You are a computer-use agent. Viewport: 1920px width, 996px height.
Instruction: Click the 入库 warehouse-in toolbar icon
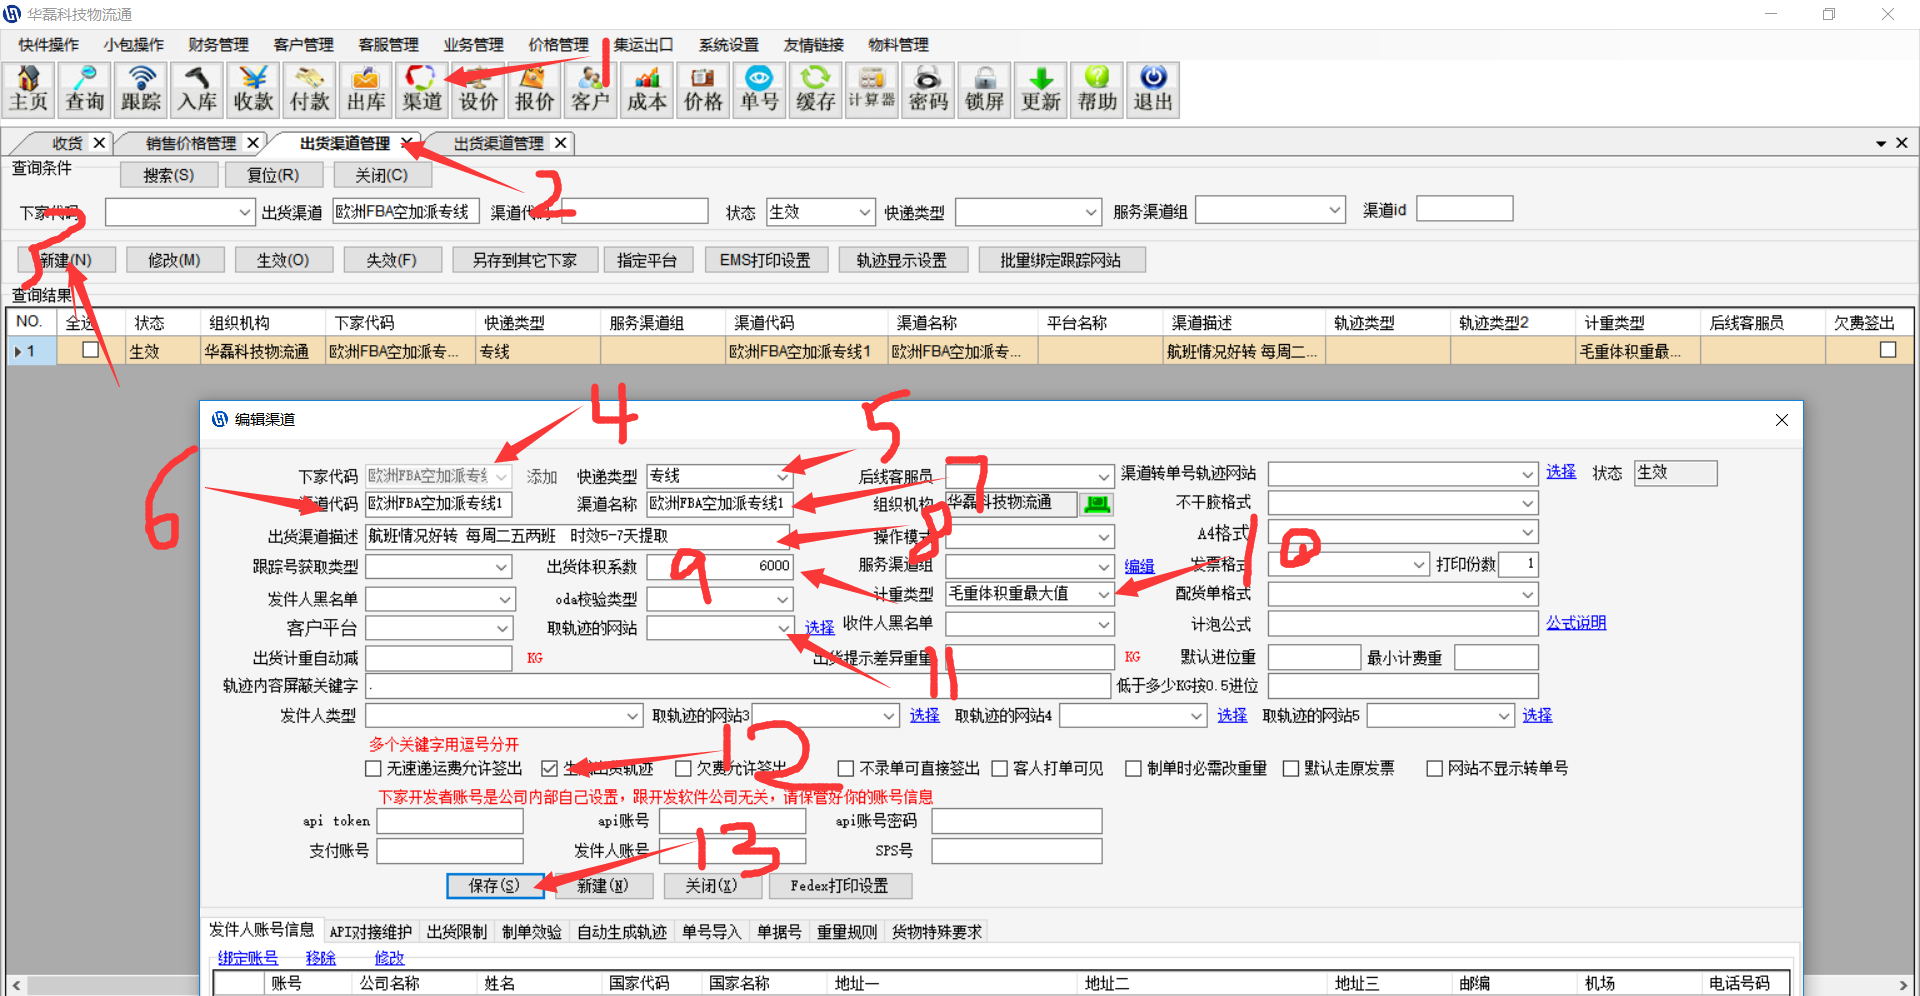[197, 89]
